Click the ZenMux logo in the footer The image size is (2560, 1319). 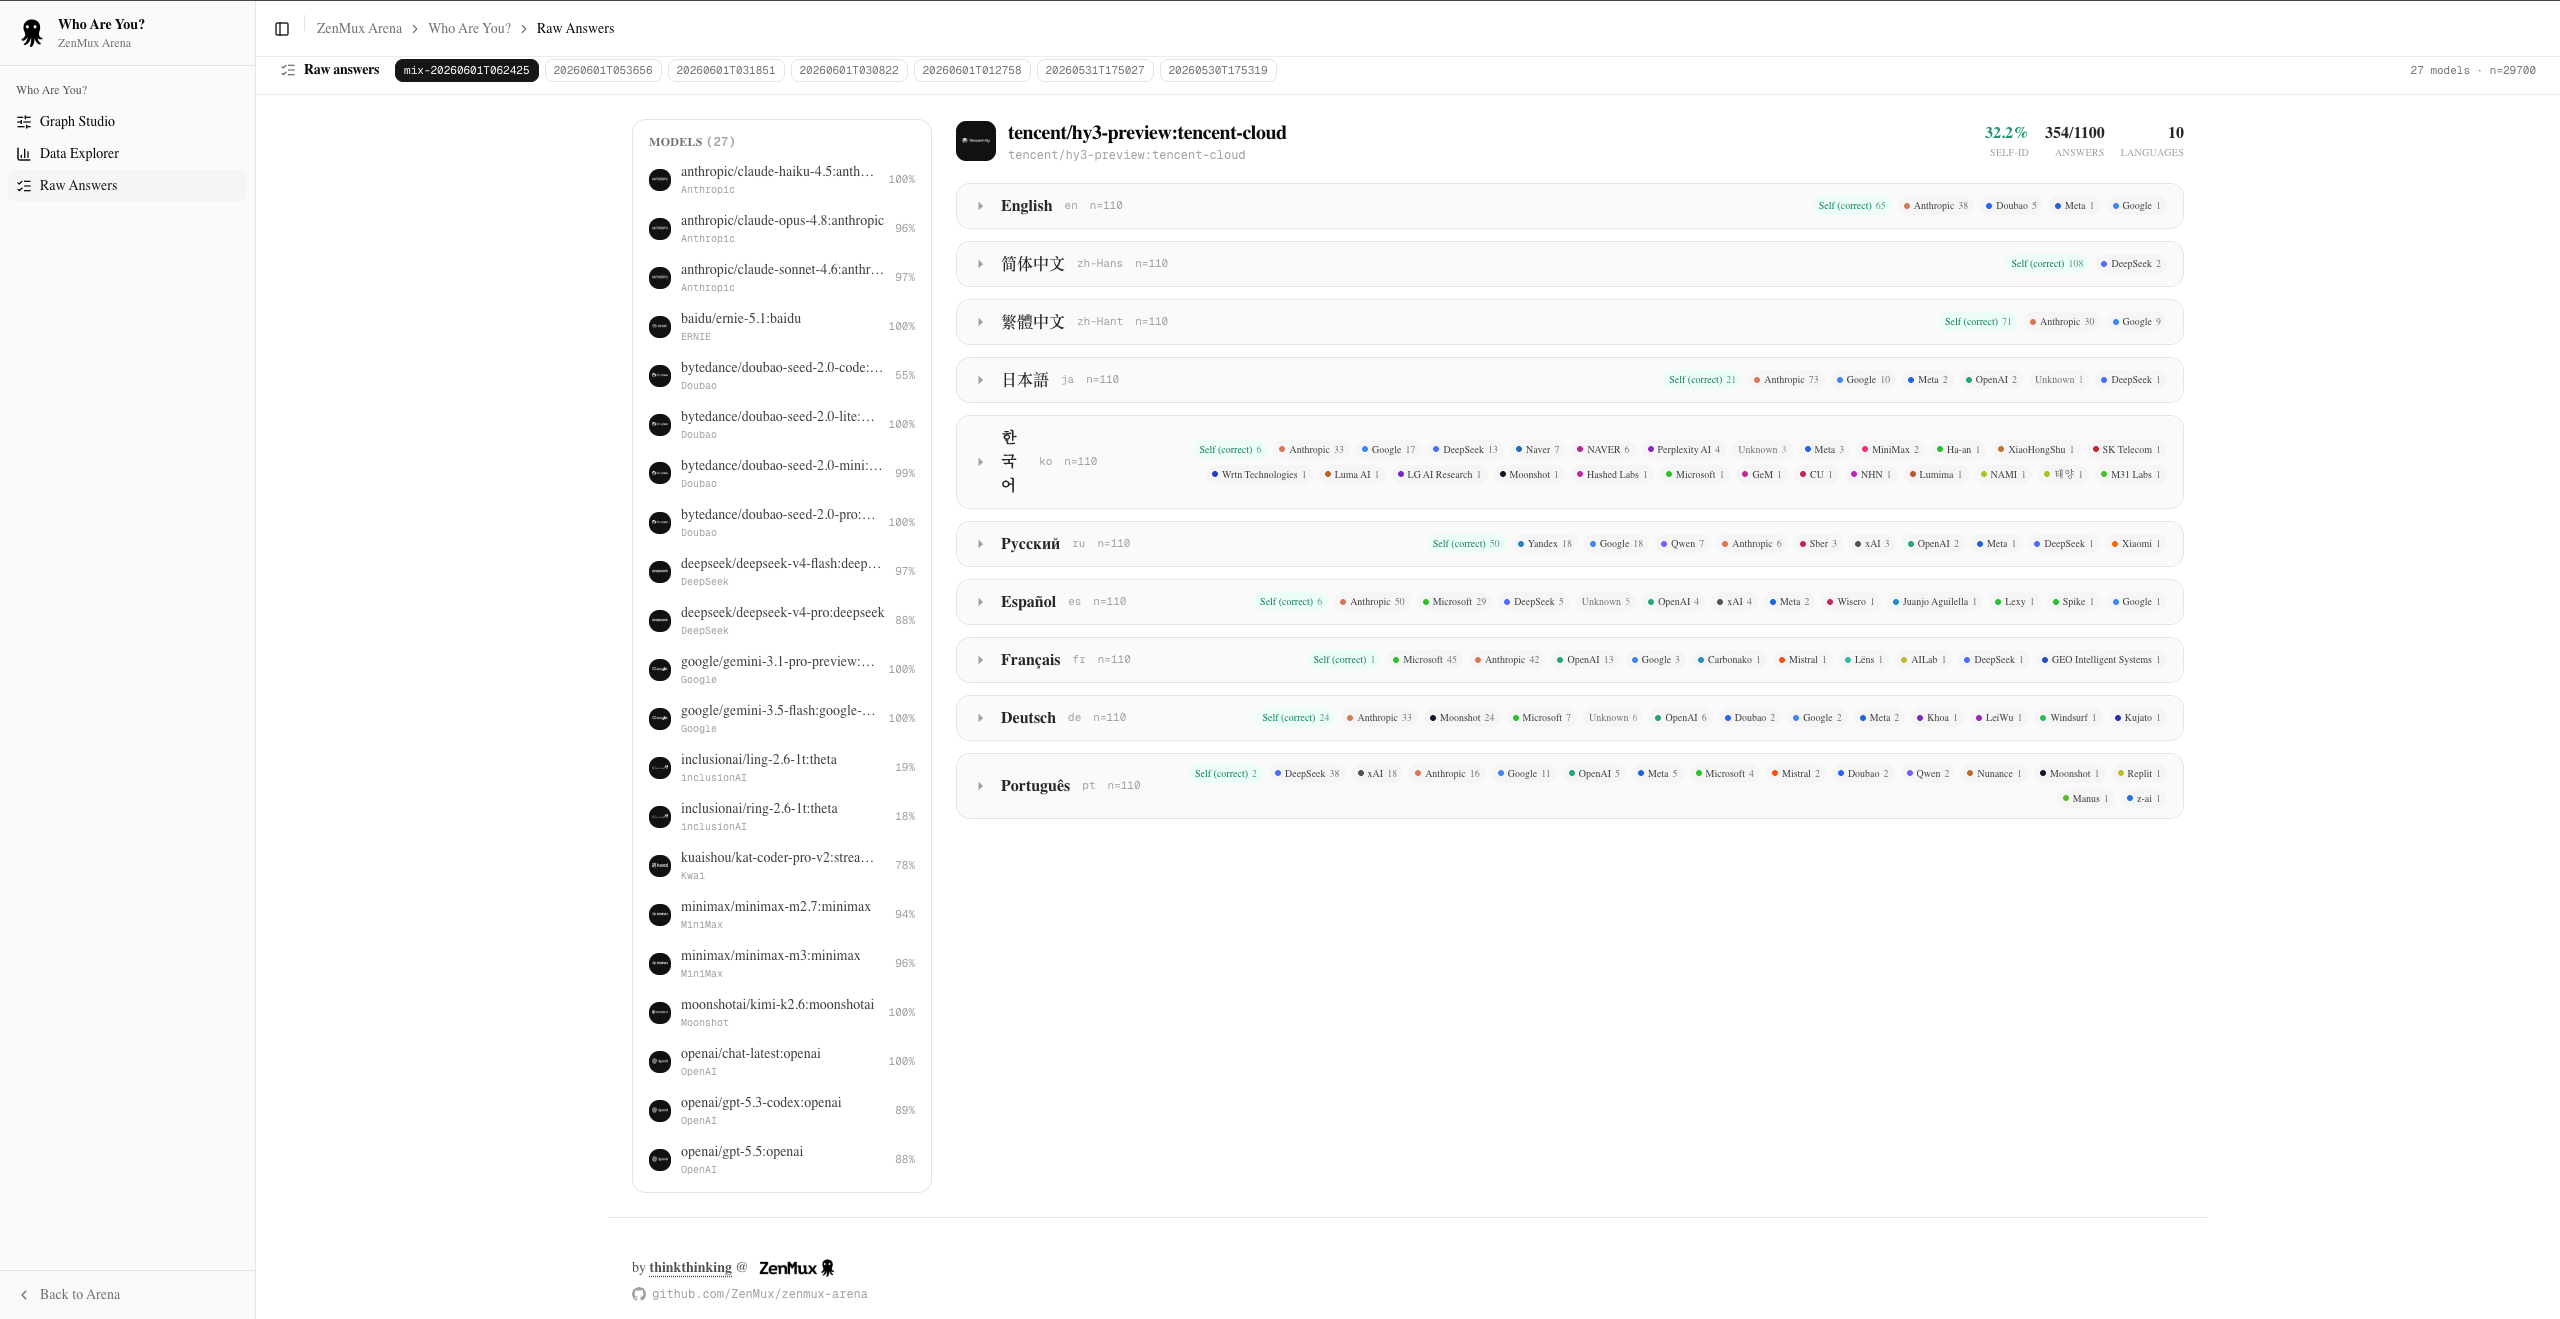[x=797, y=1268]
